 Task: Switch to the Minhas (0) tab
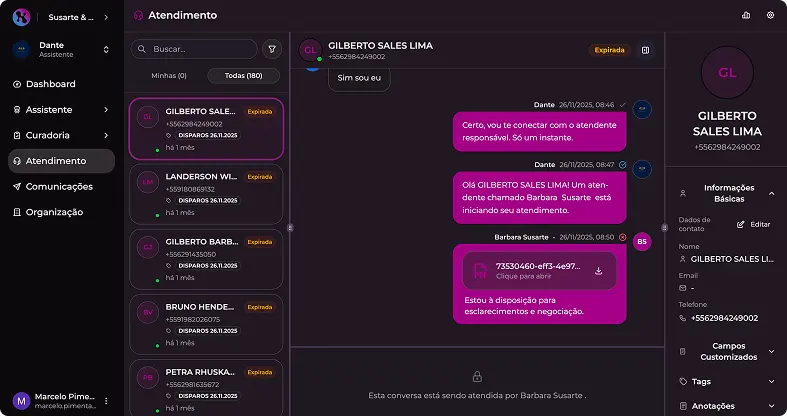click(169, 76)
